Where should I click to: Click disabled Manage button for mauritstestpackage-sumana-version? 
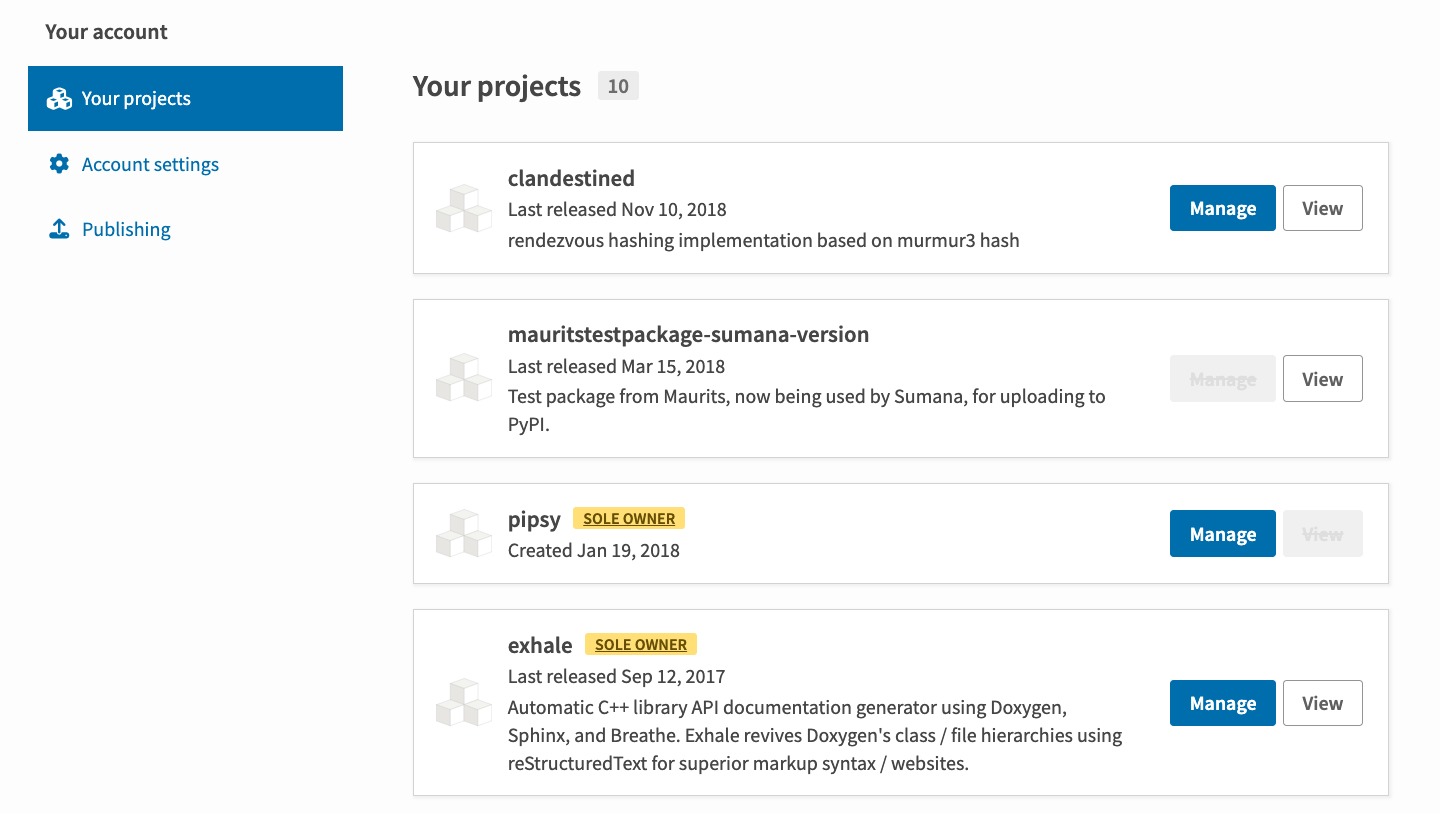coord(1223,379)
